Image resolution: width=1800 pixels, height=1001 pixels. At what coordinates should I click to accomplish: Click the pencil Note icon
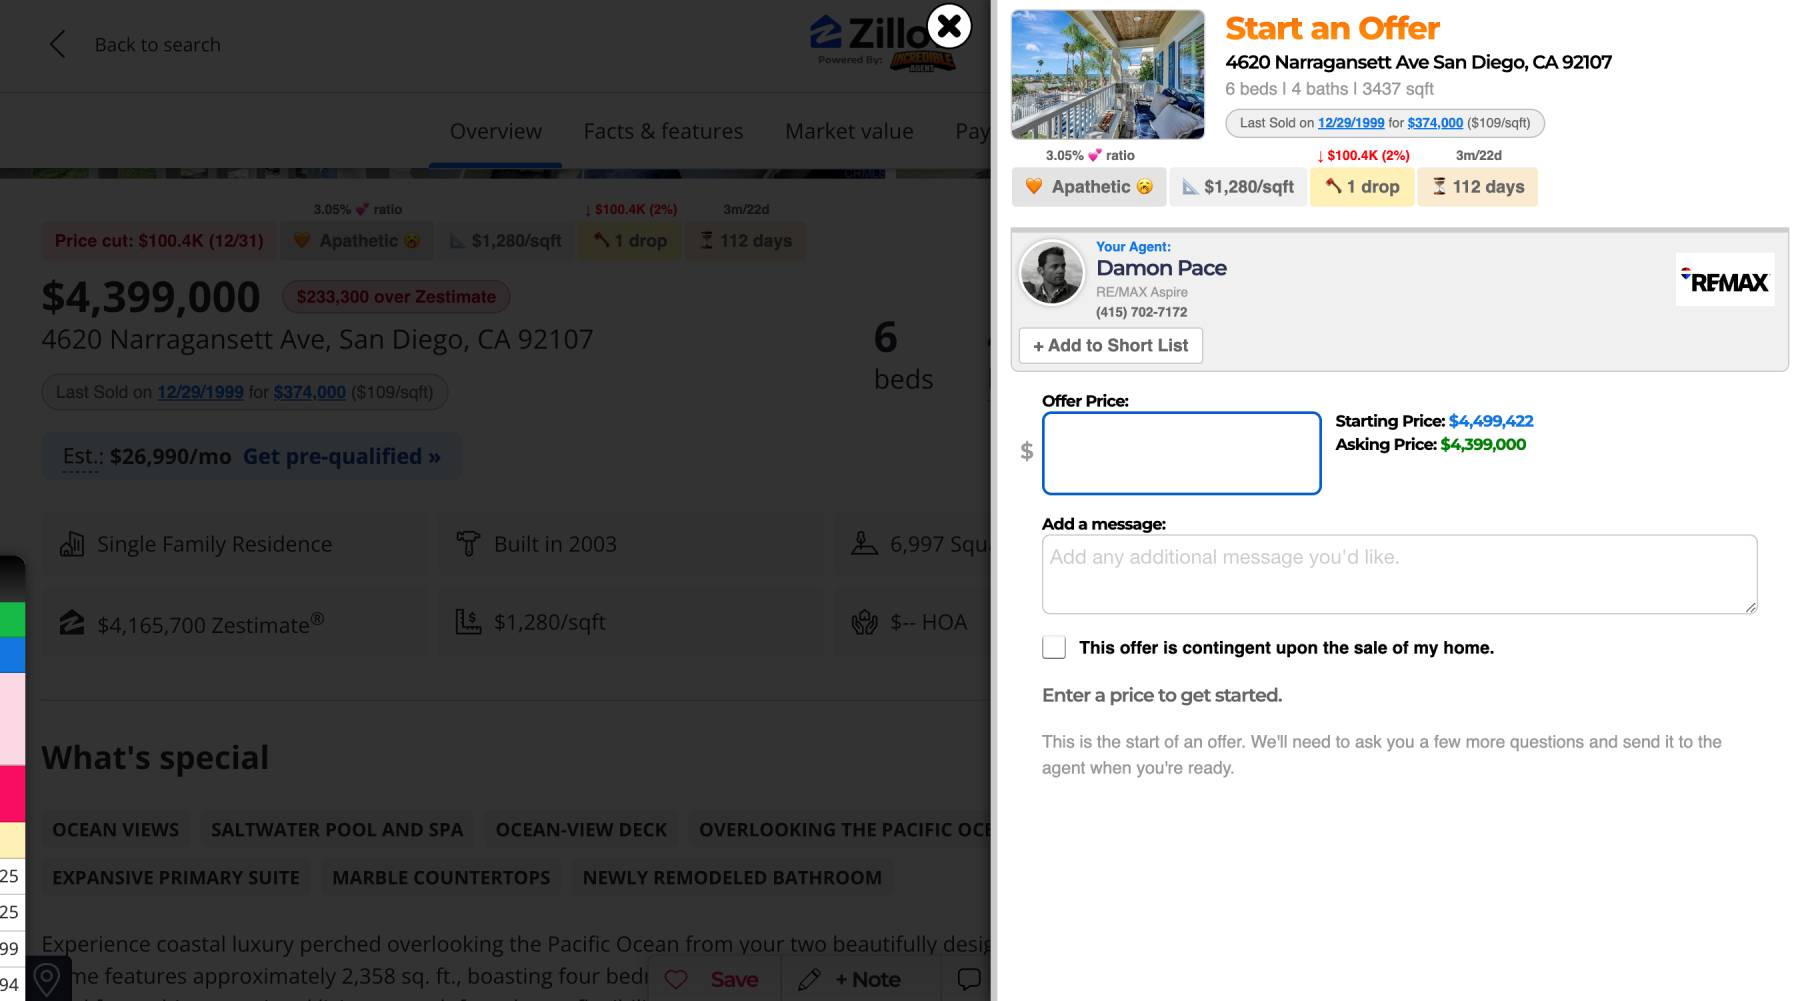pos(810,980)
